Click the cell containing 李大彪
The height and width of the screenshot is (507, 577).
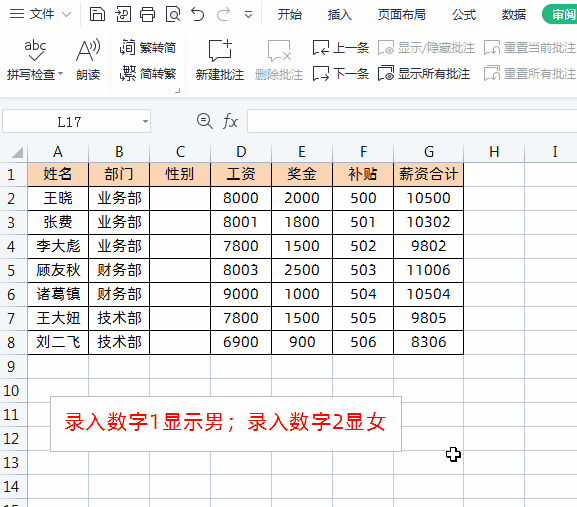[x=58, y=246]
